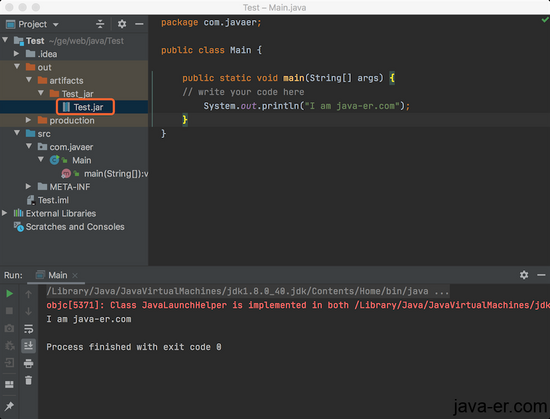The width and height of the screenshot is (550, 419).
Task: Click the blue src folder icon
Action: click(x=31, y=134)
